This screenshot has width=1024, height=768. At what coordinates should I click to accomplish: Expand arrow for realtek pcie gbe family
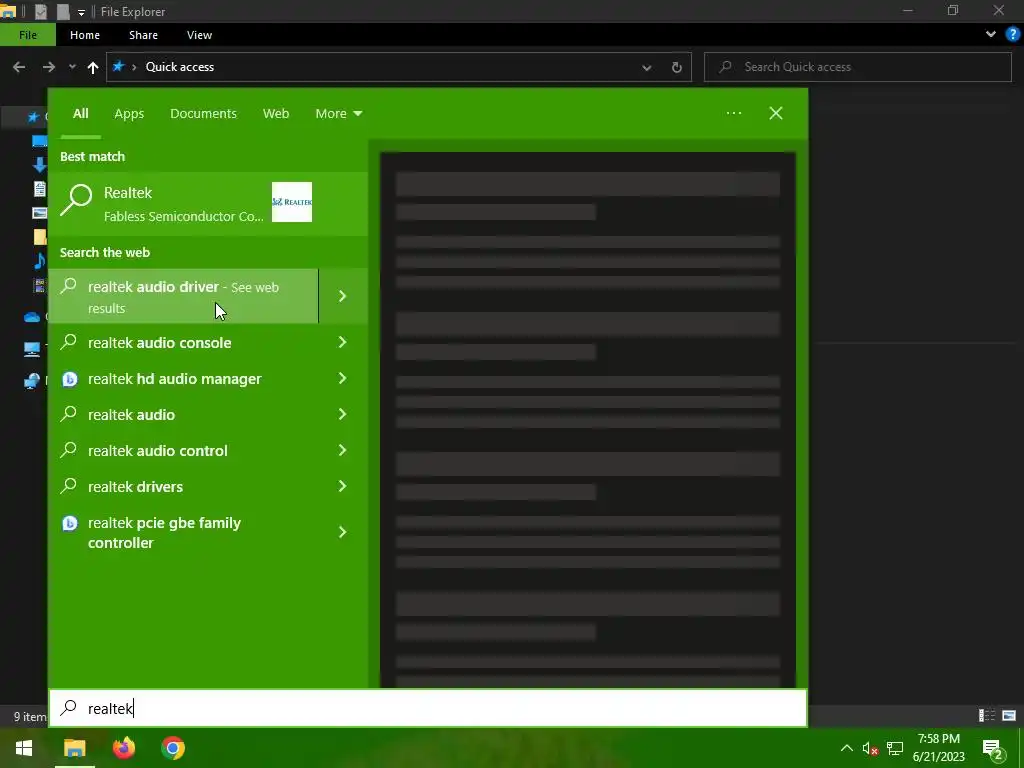coord(342,532)
